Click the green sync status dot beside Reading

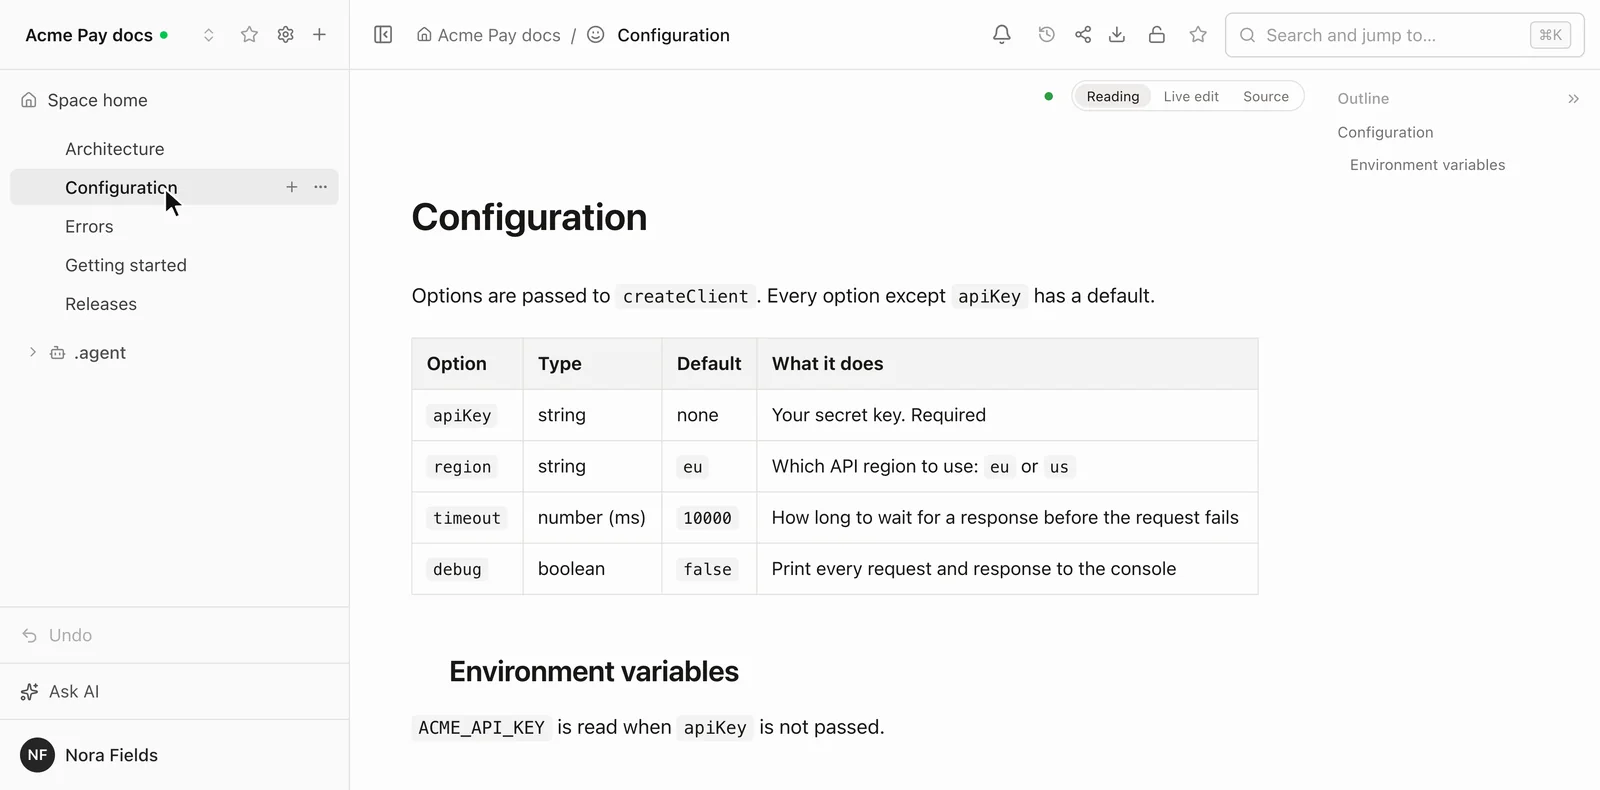1048,97
